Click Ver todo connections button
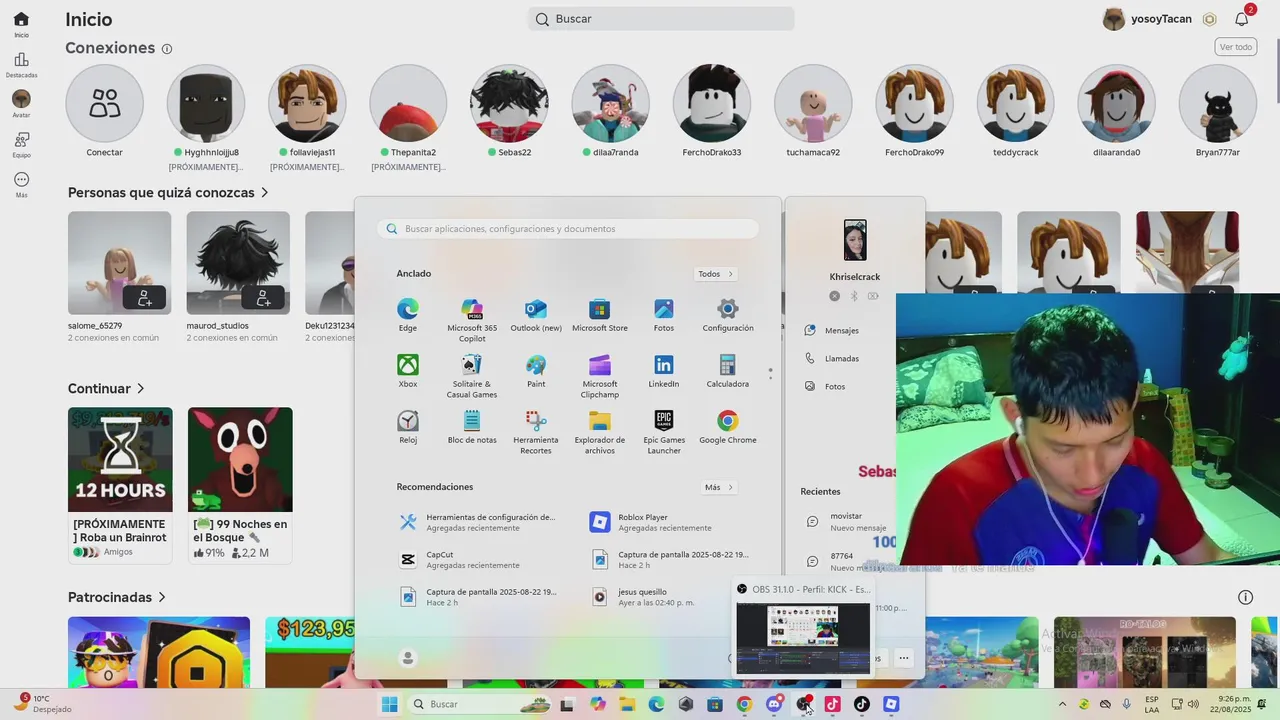The width and height of the screenshot is (1280, 720). (x=1236, y=47)
